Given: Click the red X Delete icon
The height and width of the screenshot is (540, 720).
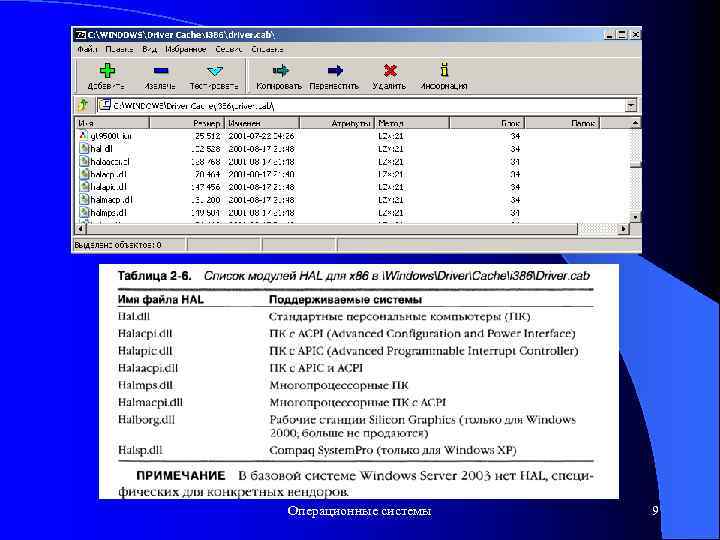Looking at the screenshot, I should (x=390, y=70).
